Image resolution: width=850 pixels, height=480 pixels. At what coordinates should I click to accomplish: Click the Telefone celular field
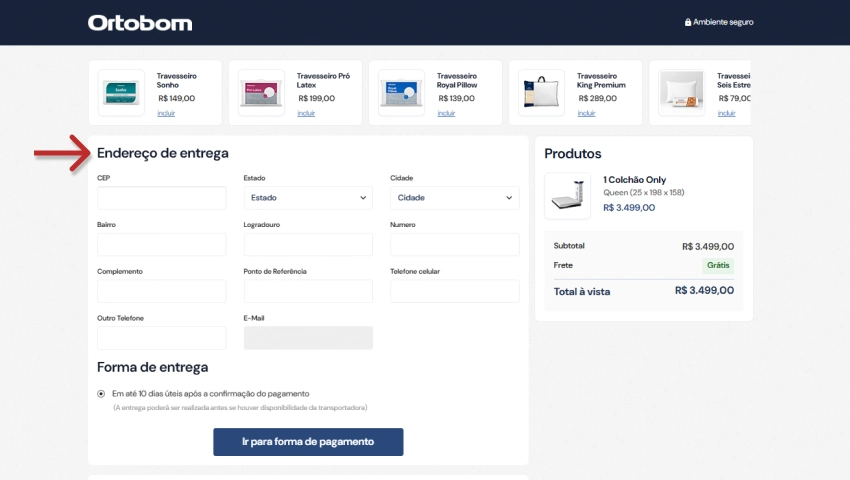[x=454, y=291]
